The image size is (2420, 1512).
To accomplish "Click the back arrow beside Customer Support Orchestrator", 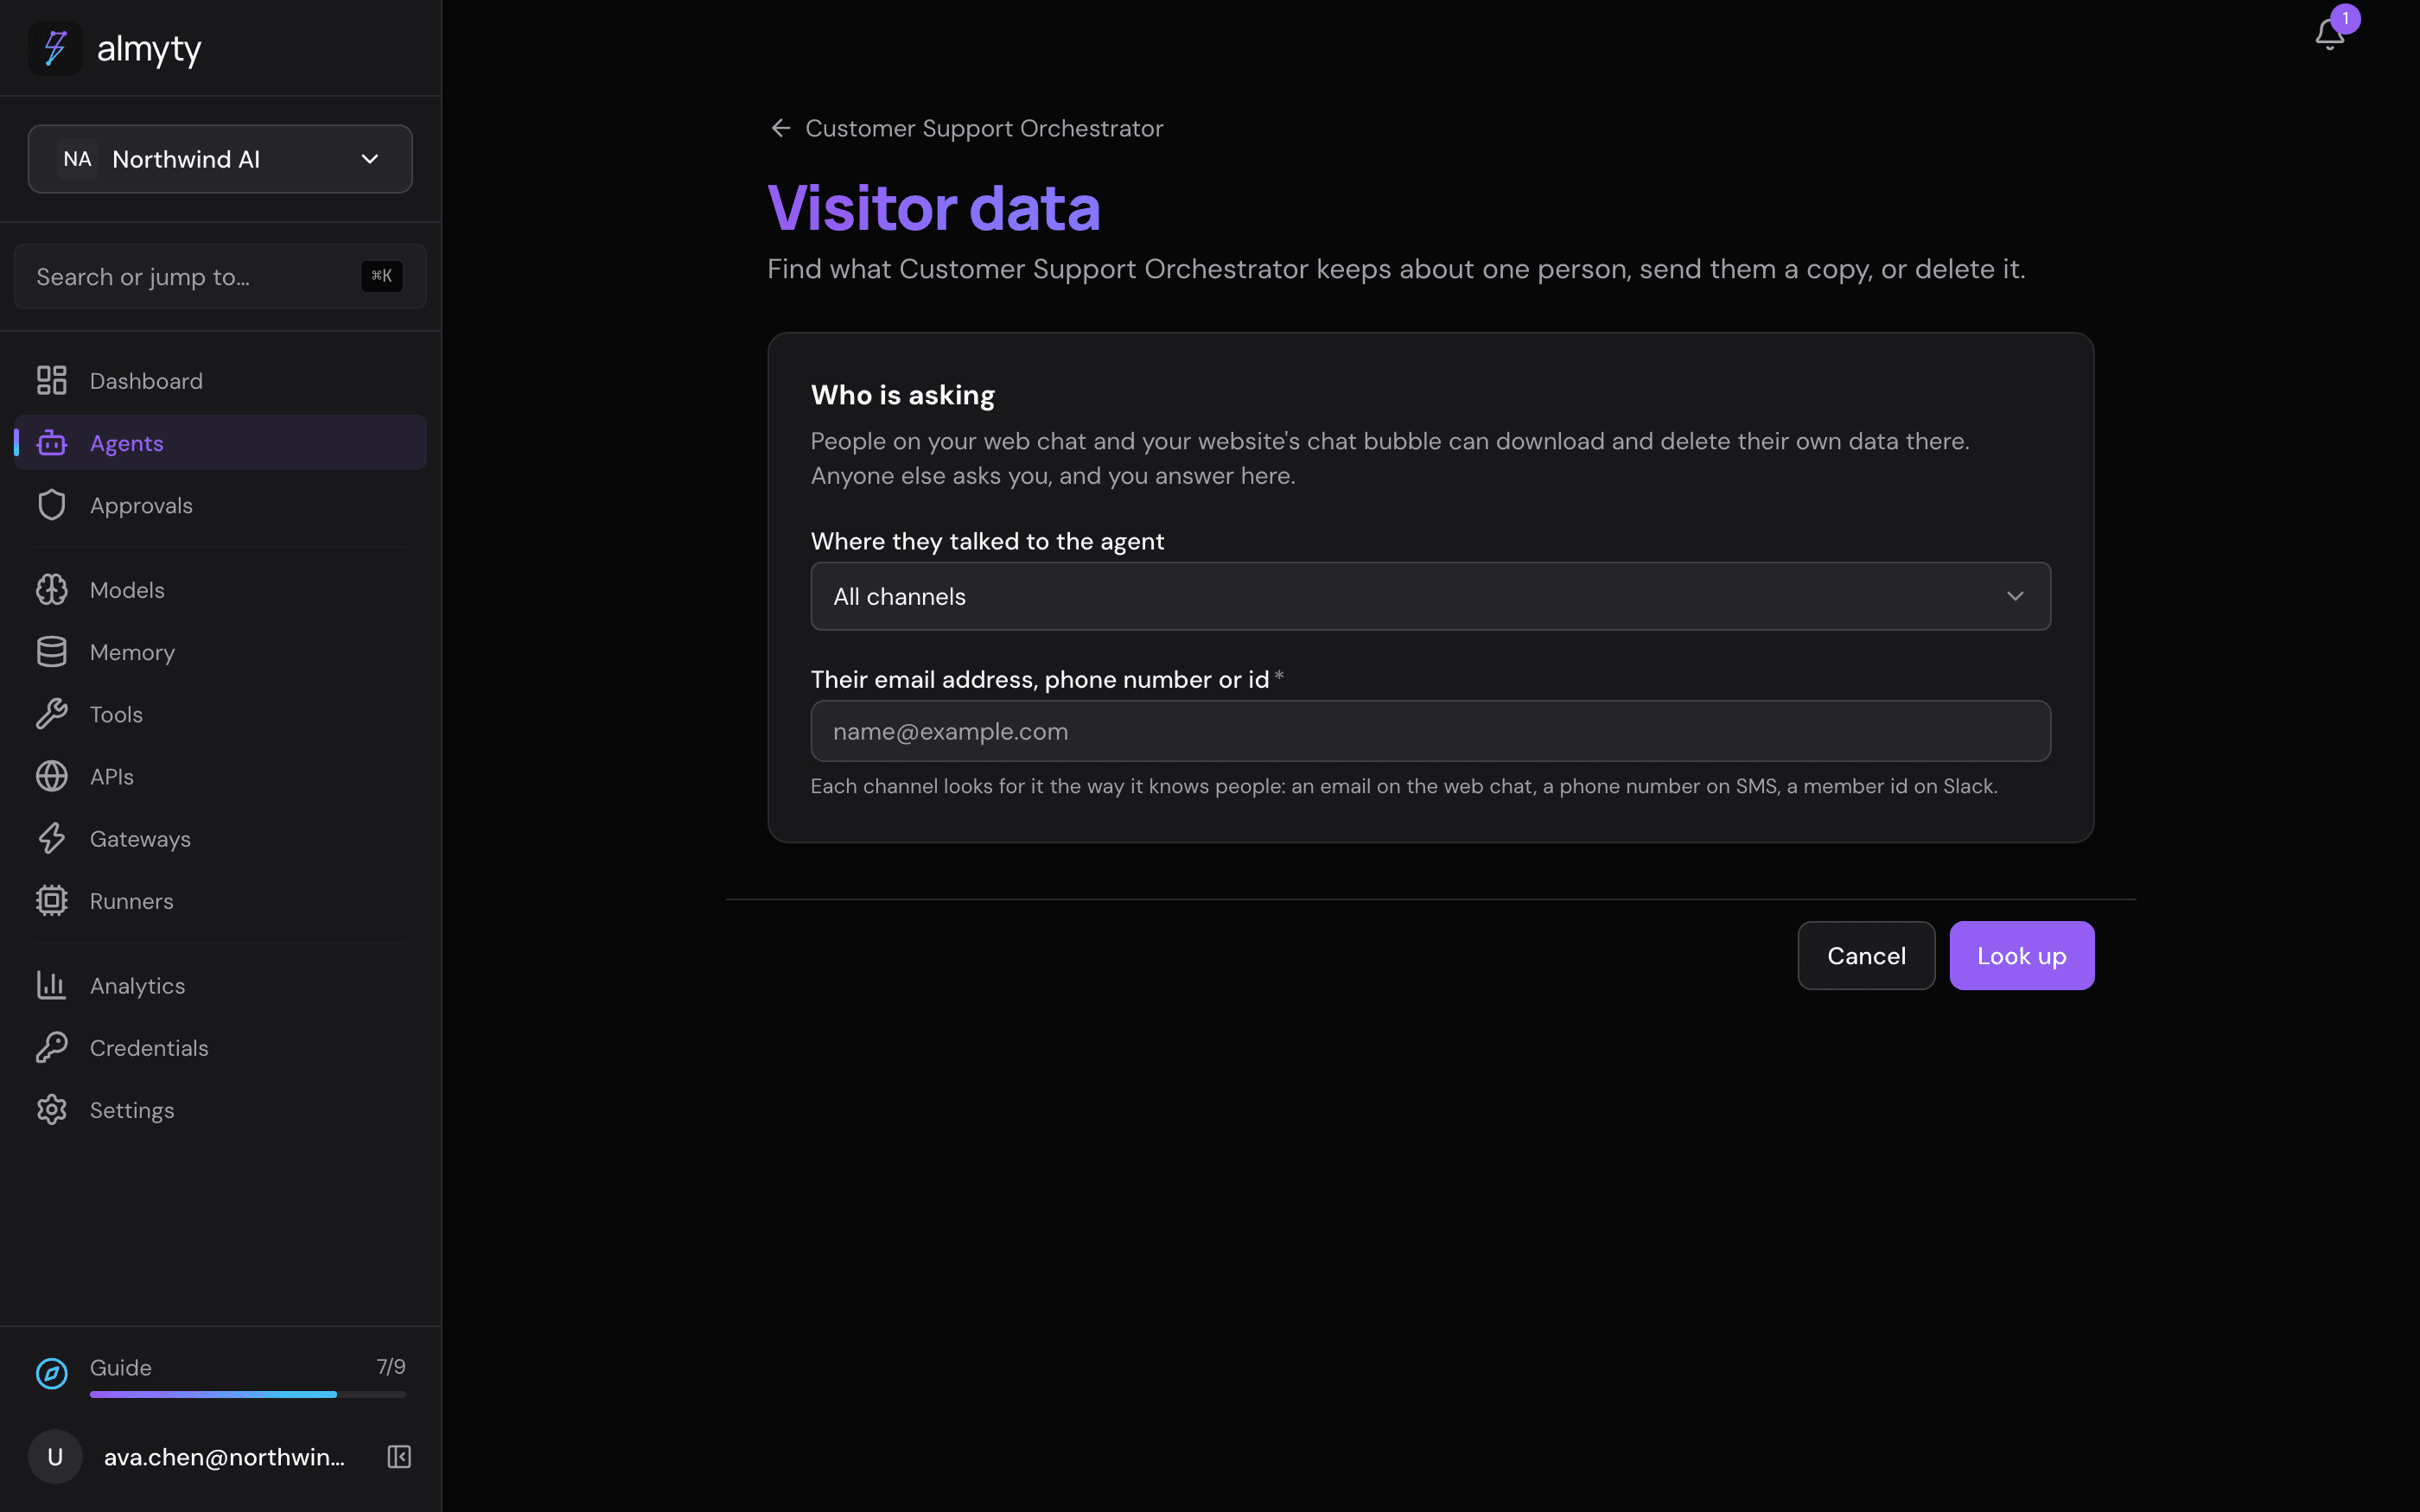I will pos(781,128).
